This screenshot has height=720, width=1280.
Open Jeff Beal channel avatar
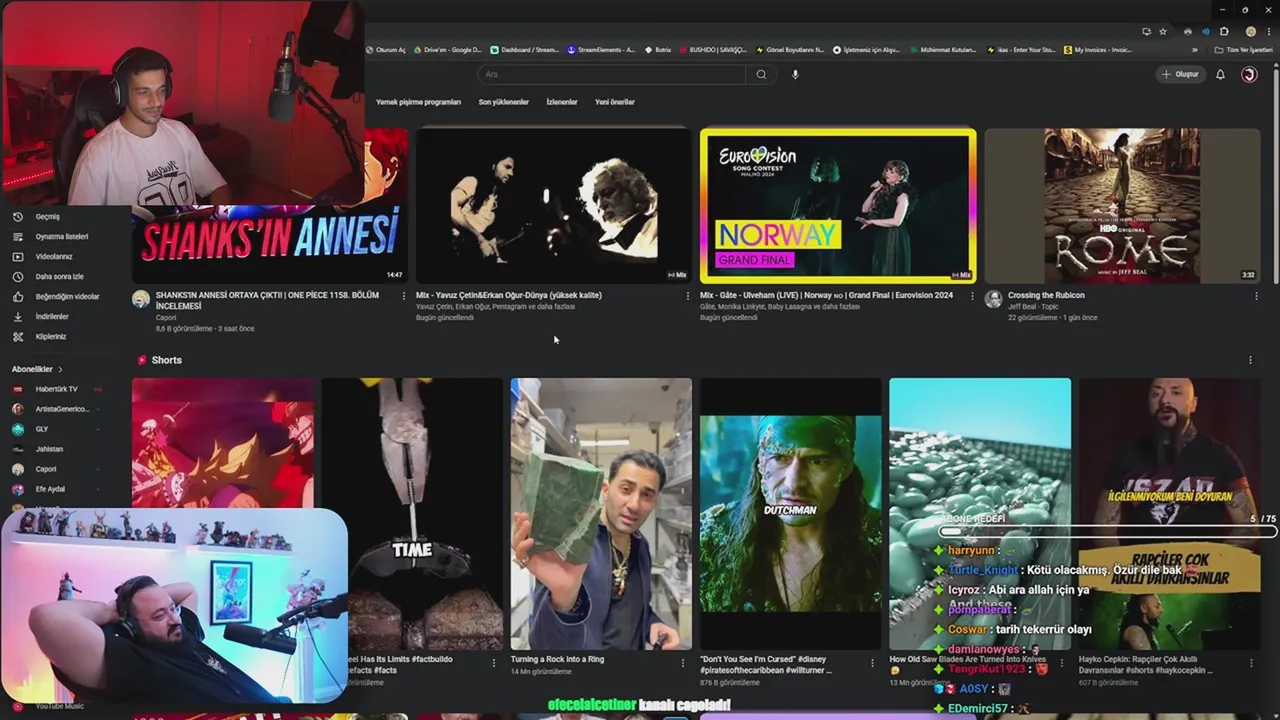click(993, 299)
